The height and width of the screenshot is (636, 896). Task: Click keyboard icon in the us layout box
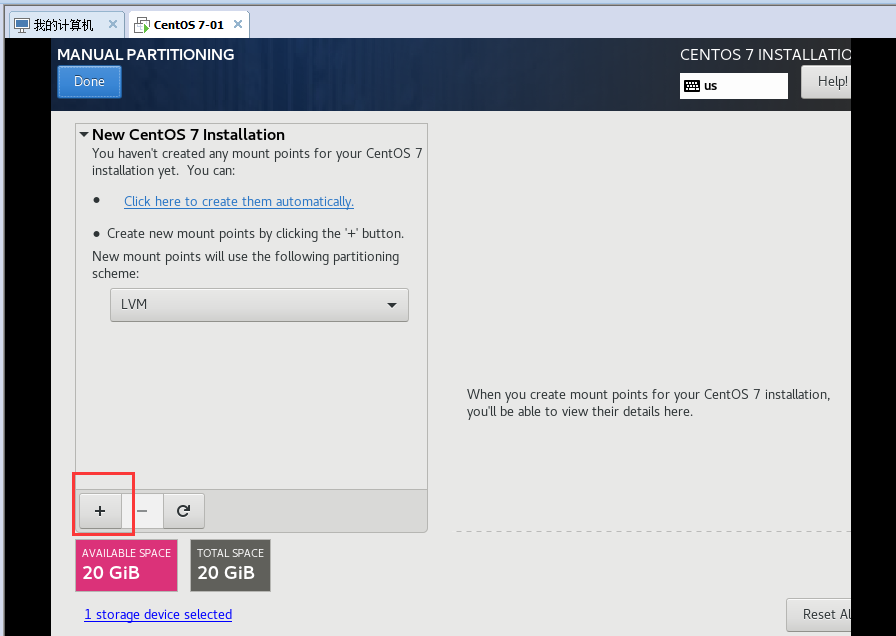691,86
